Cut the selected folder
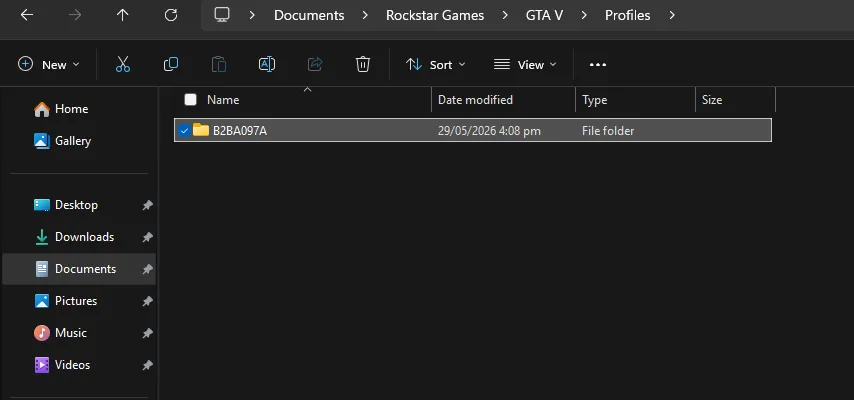The width and height of the screenshot is (854, 400). [123, 64]
